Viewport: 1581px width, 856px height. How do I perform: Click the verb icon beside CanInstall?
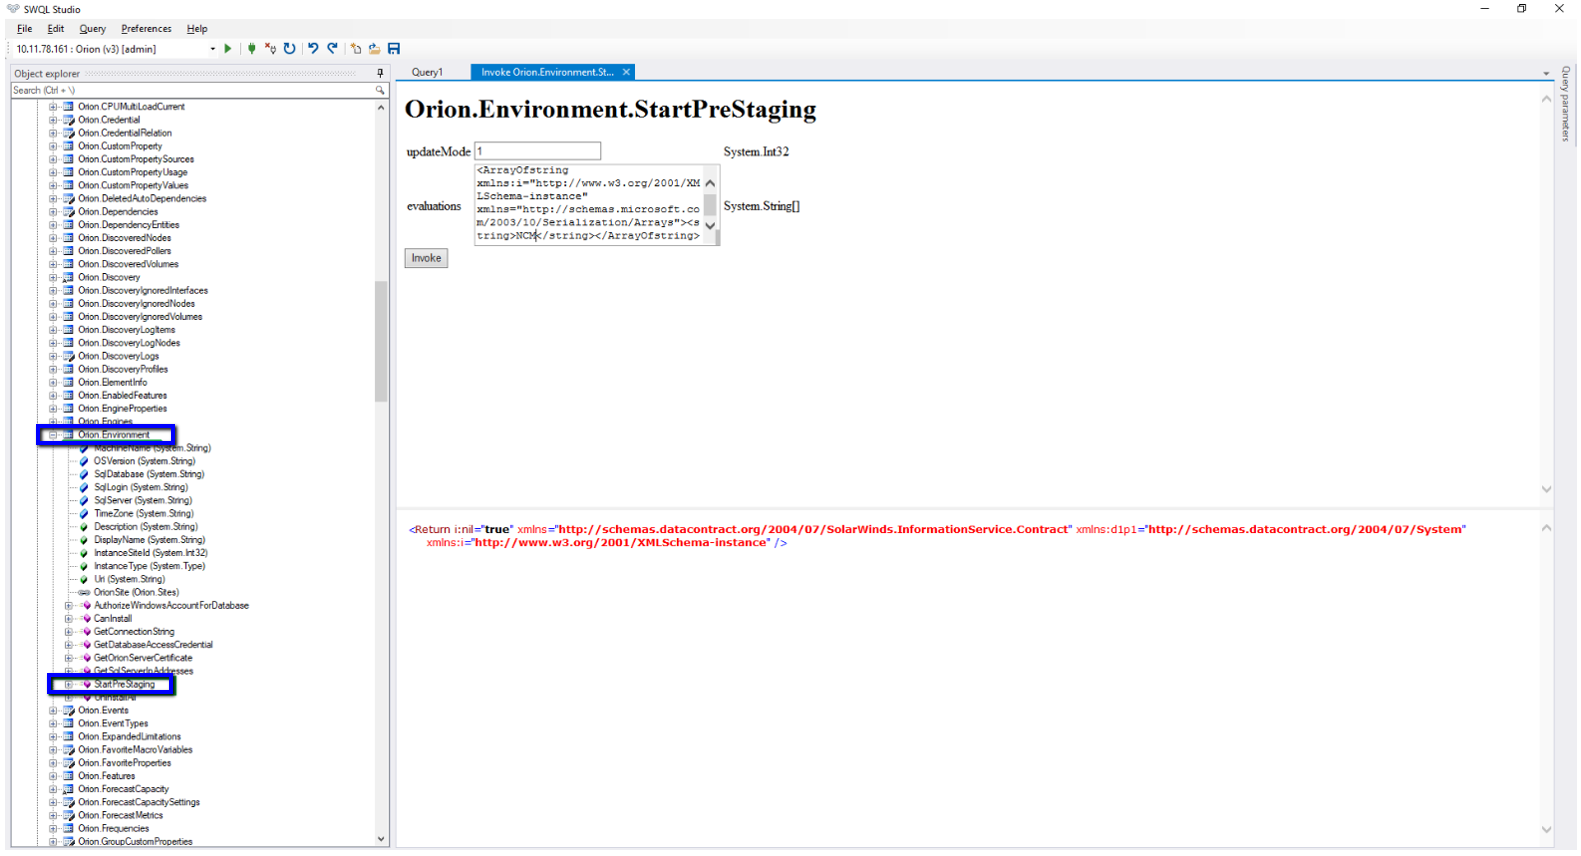point(87,619)
